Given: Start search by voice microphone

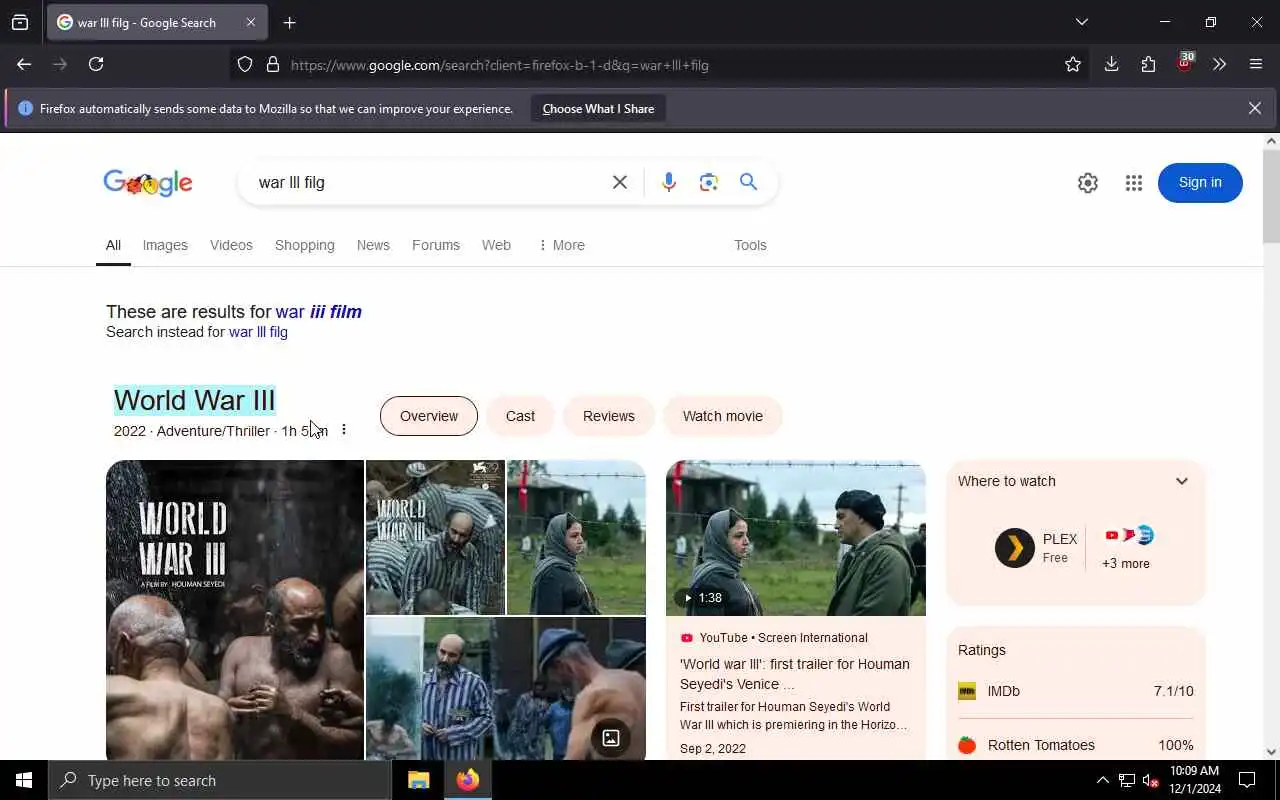Looking at the screenshot, I should pyautogui.click(x=669, y=182).
